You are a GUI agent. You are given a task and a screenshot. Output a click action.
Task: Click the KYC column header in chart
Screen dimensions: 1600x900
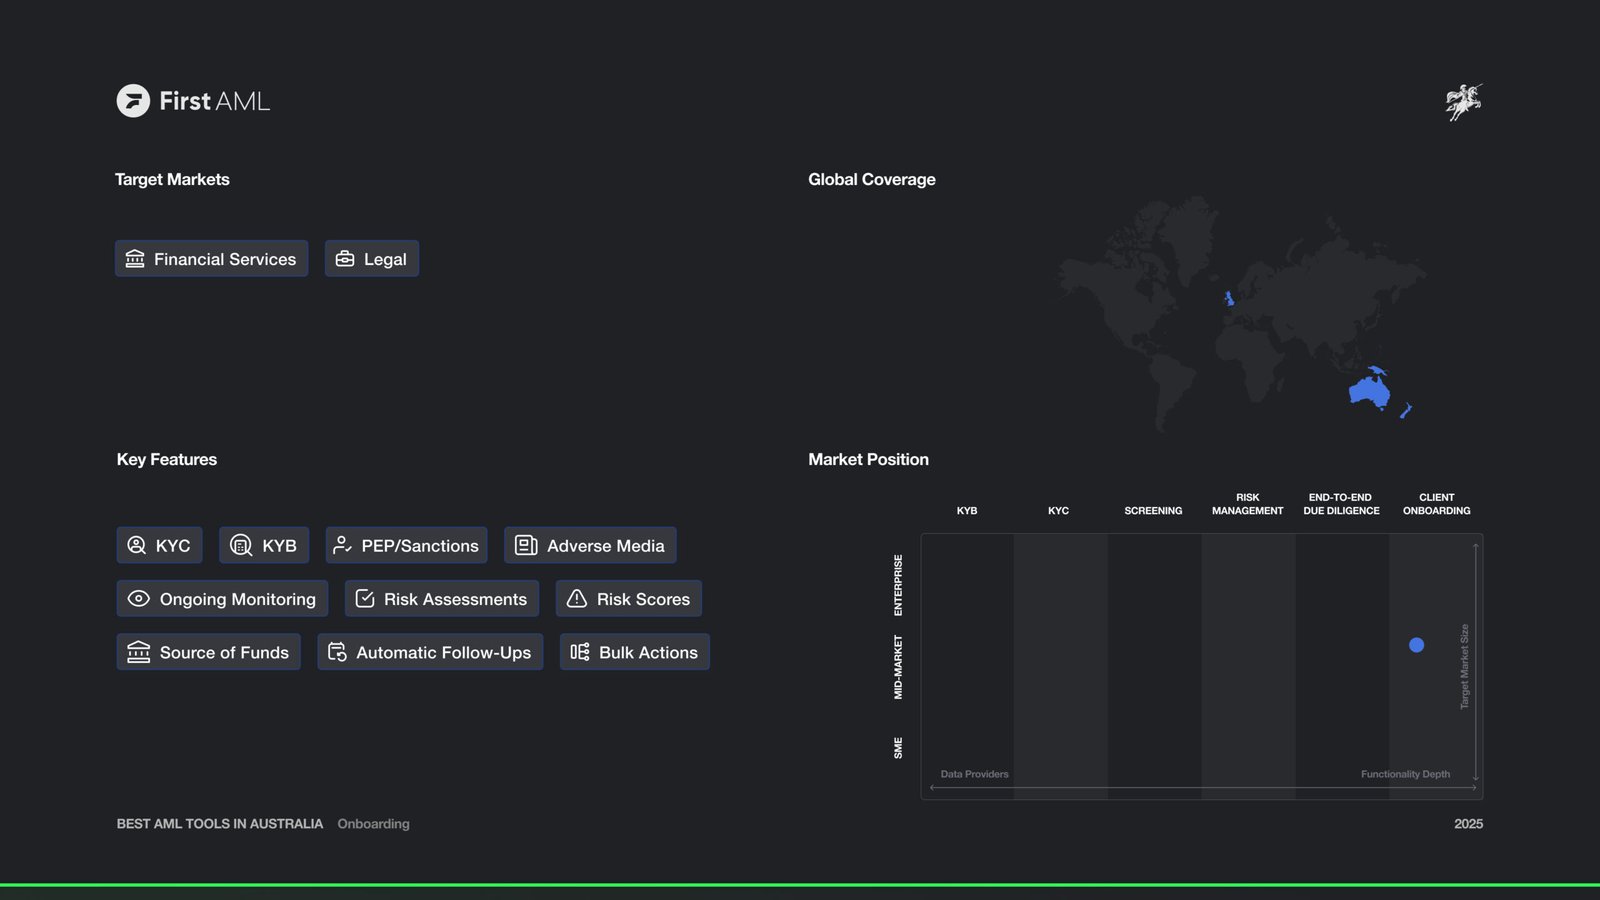[x=1058, y=511]
